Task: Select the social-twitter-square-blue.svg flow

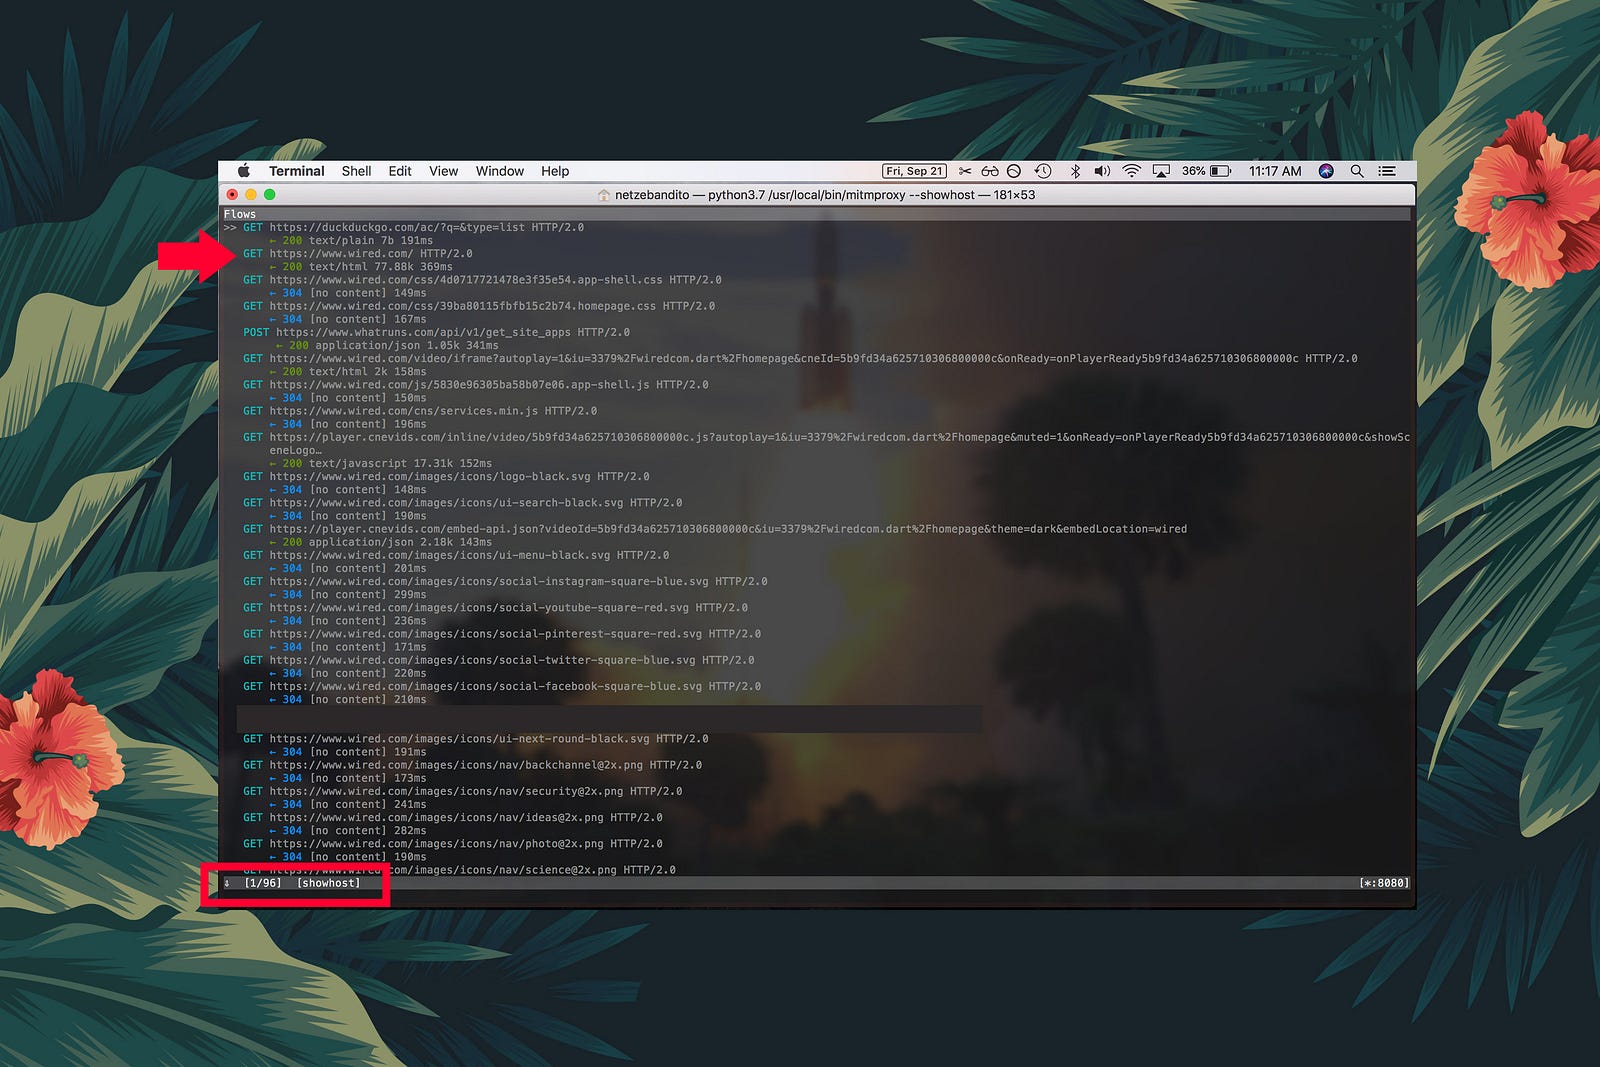Action: 499,660
